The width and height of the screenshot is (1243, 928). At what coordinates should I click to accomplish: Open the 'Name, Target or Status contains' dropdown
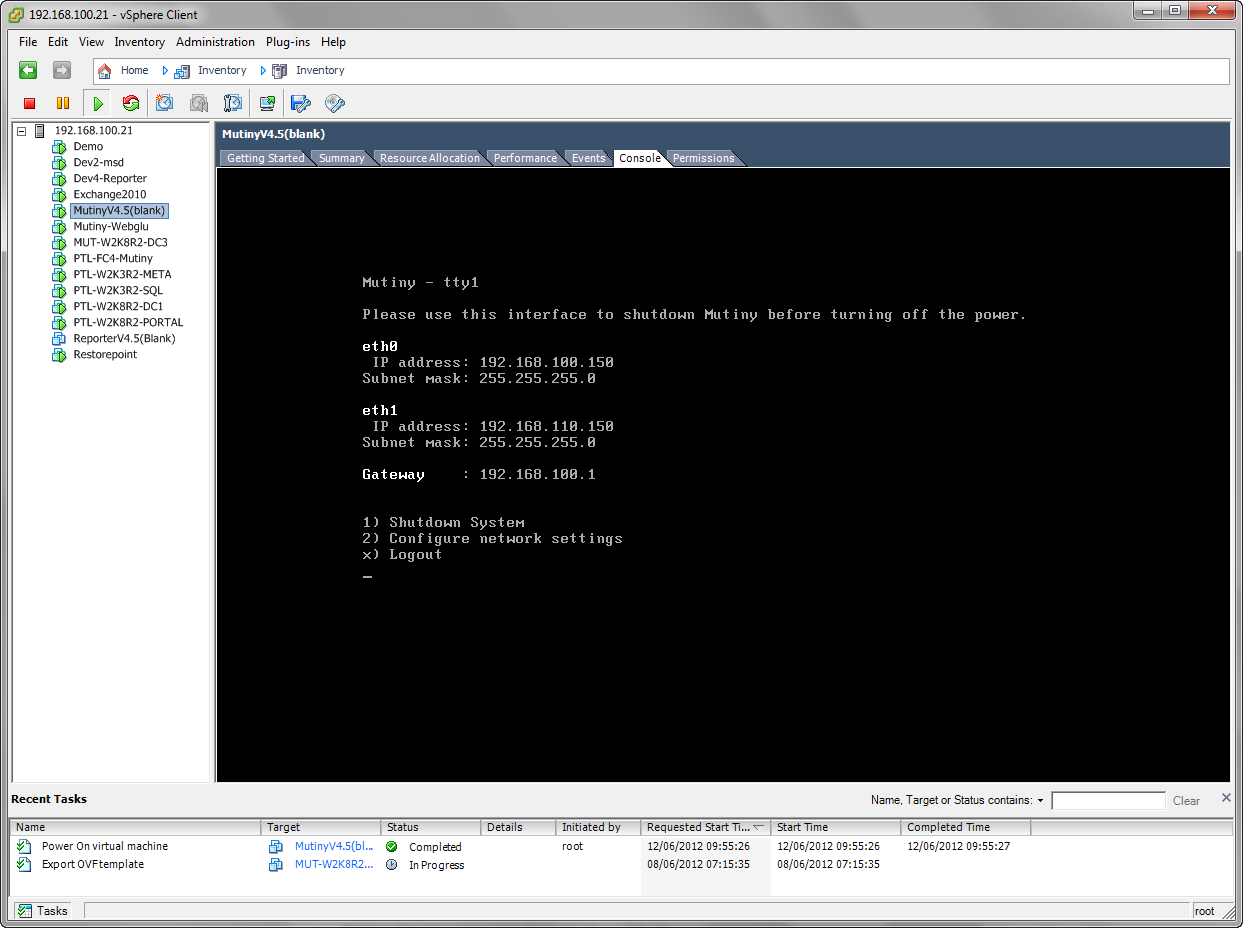(1040, 800)
